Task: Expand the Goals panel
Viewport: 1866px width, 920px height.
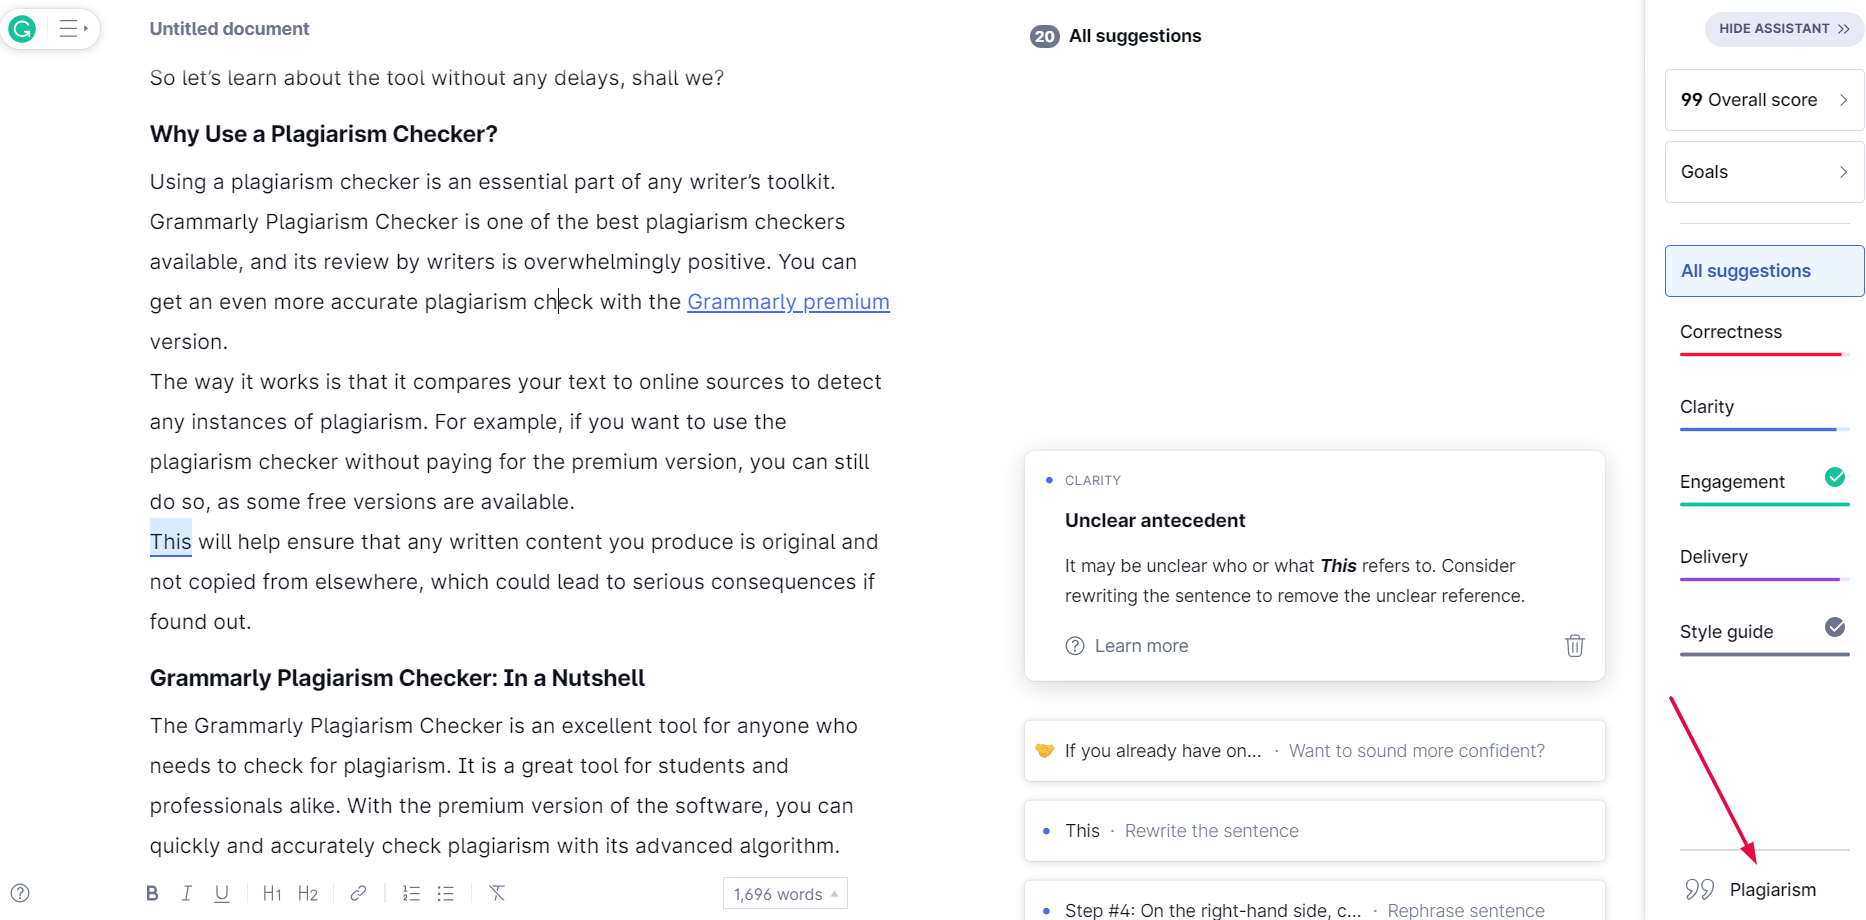Action: point(1764,172)
